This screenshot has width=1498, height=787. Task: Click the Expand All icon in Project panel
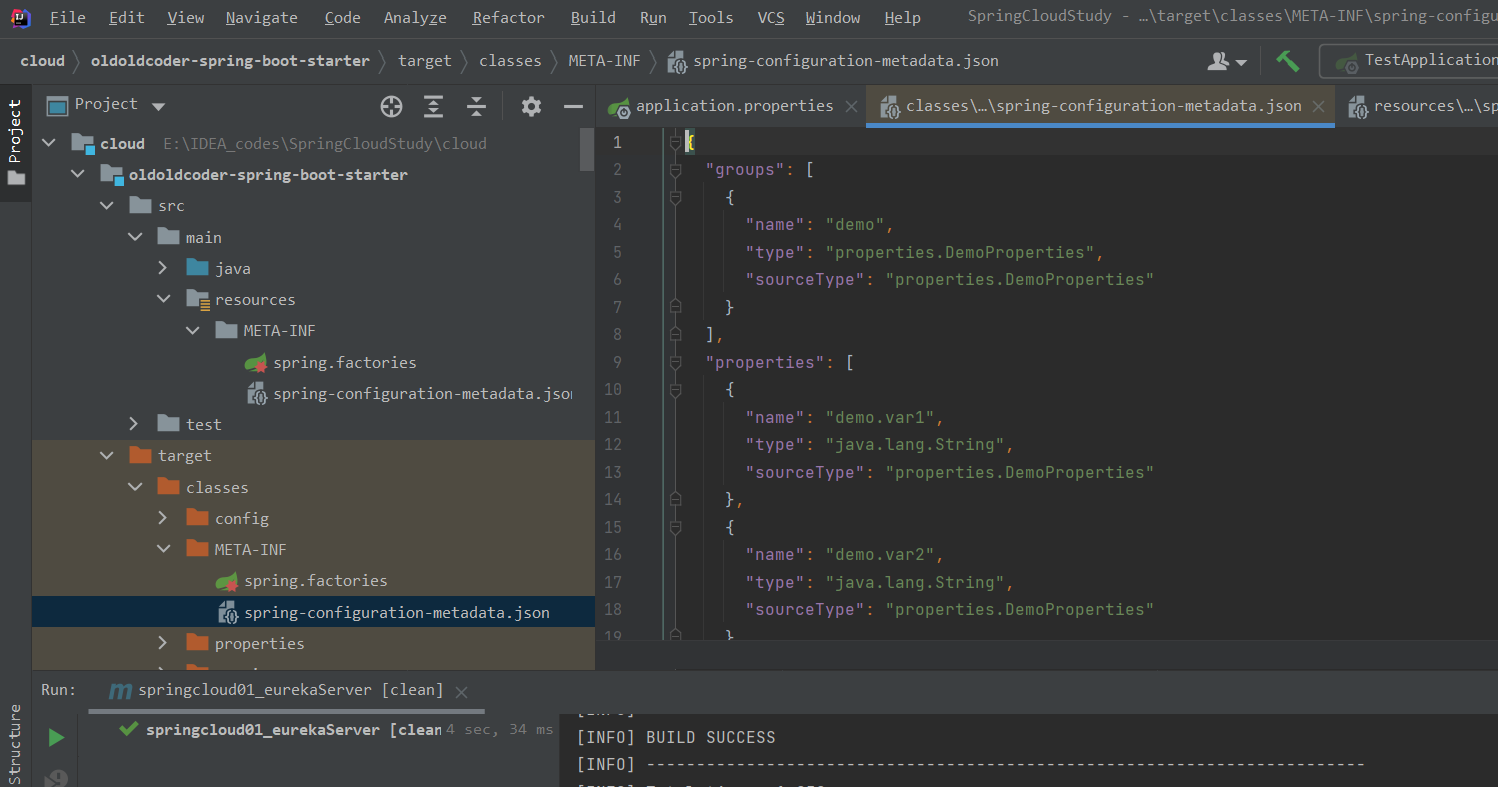pos(433,106)
